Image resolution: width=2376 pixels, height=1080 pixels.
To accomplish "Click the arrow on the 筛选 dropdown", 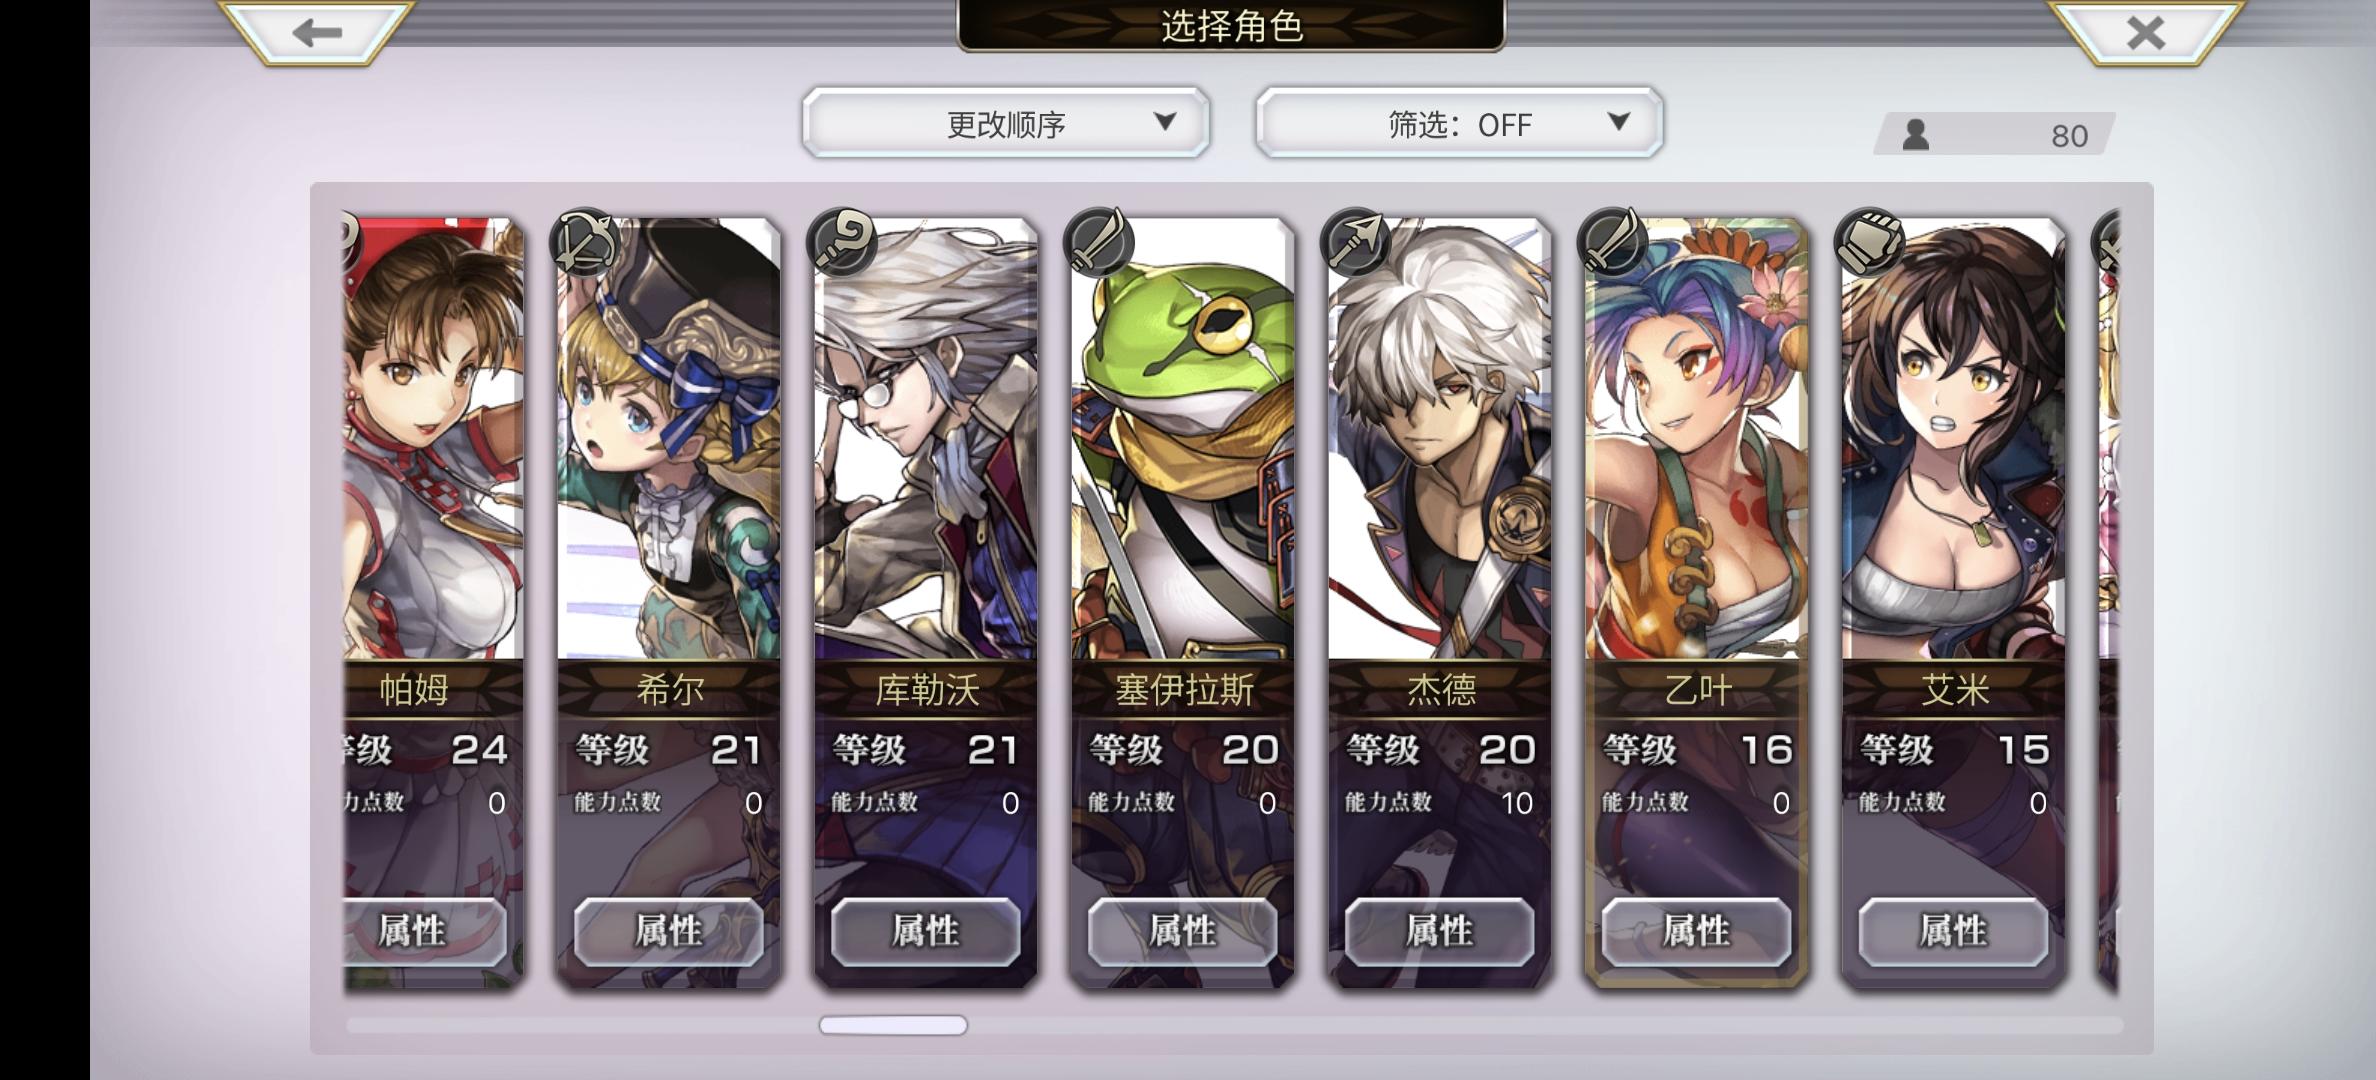I will 1619,122.
